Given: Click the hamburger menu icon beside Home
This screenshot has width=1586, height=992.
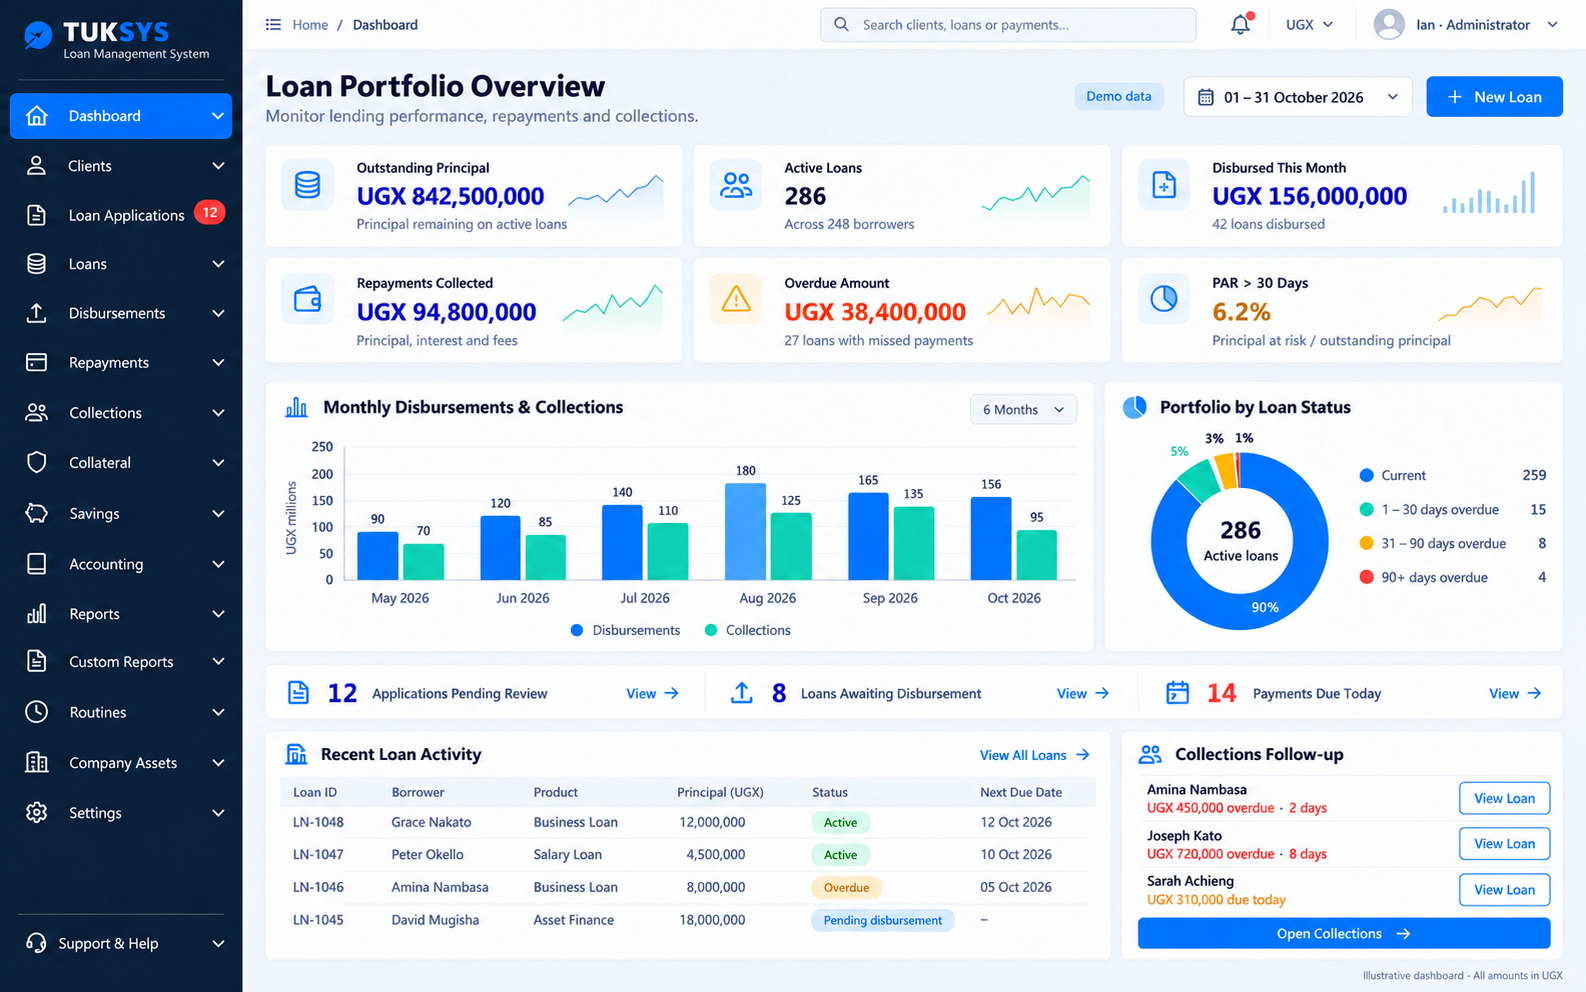Looking at the screenshot, I should [273, 24].
